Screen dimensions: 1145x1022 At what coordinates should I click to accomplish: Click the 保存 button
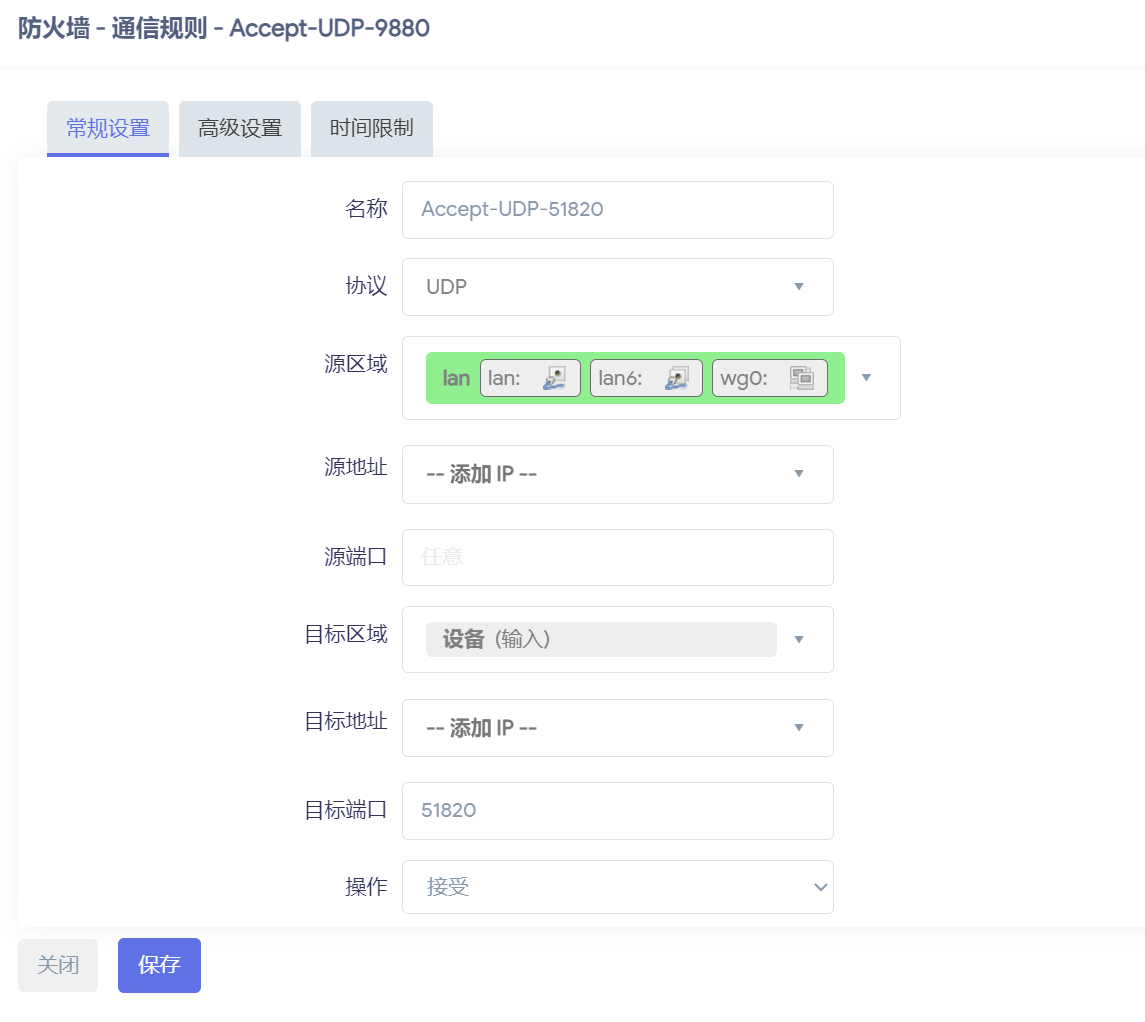(x=159, y=965)
